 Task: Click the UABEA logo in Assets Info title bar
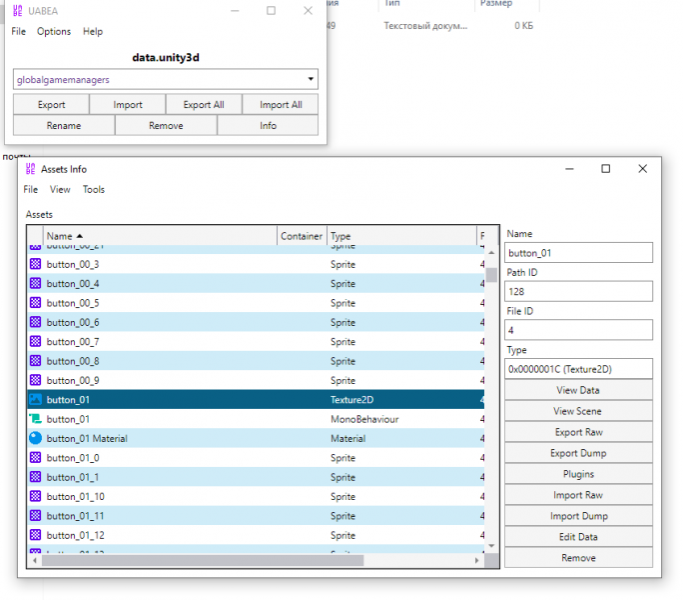point(30,169)
